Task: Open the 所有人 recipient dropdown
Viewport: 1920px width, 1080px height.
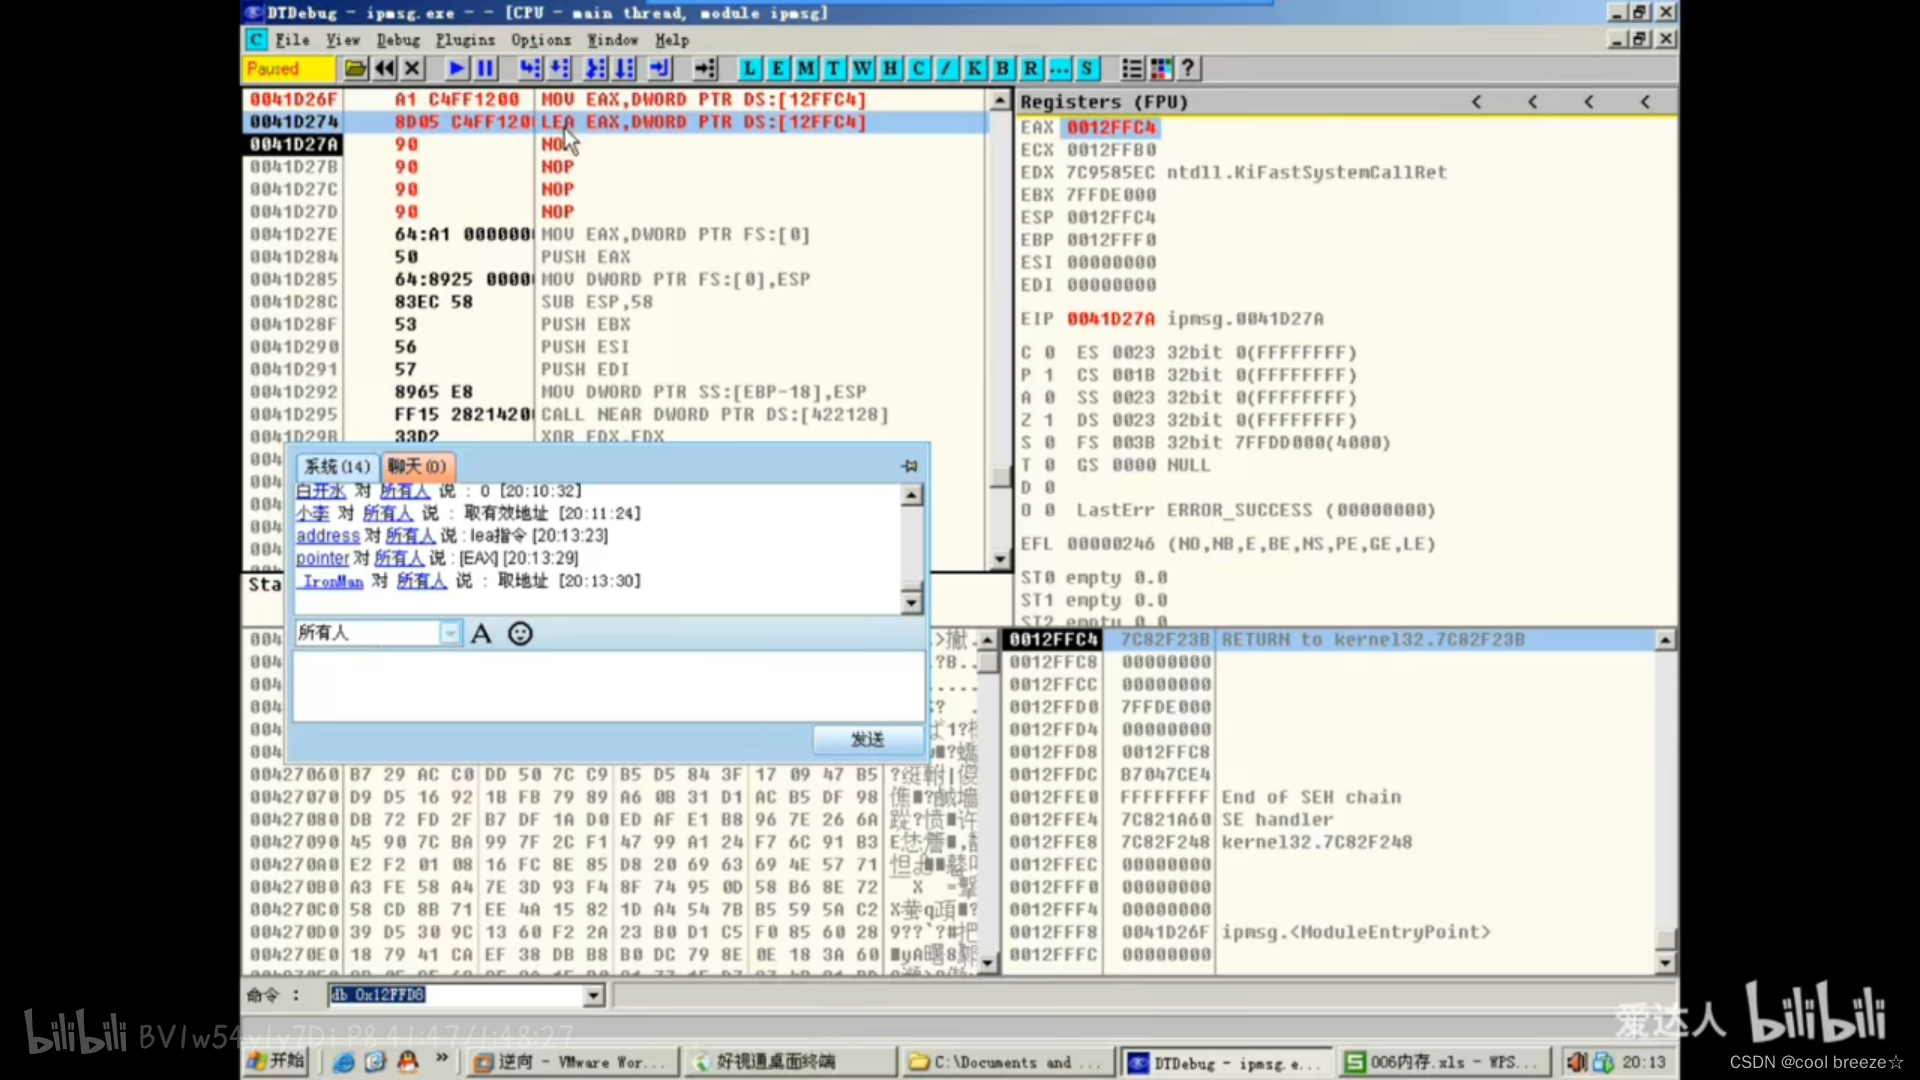Action: (450, 633)
